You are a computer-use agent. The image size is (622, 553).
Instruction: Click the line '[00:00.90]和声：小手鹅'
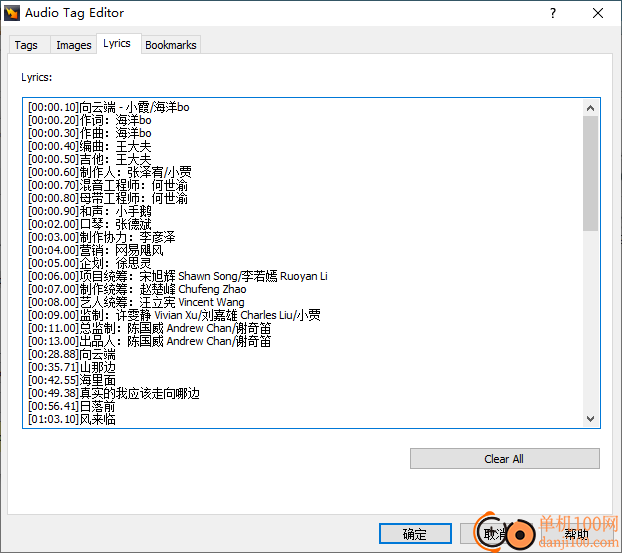[x=90, y=211]
